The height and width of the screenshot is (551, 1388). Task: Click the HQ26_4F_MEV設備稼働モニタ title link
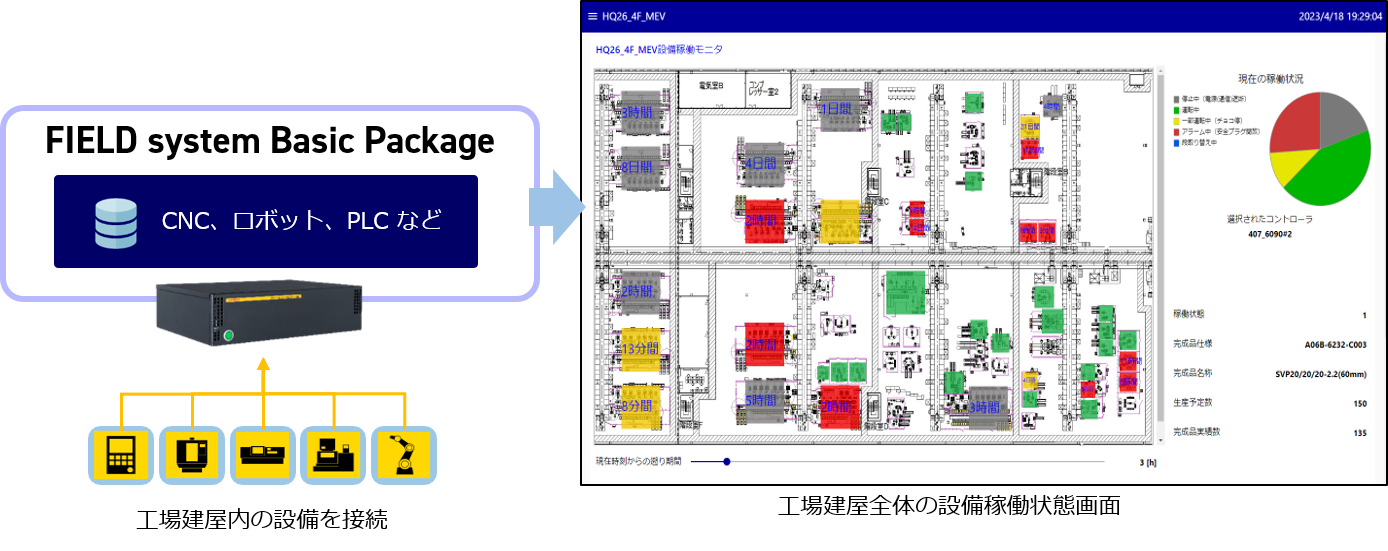[658, 49]
